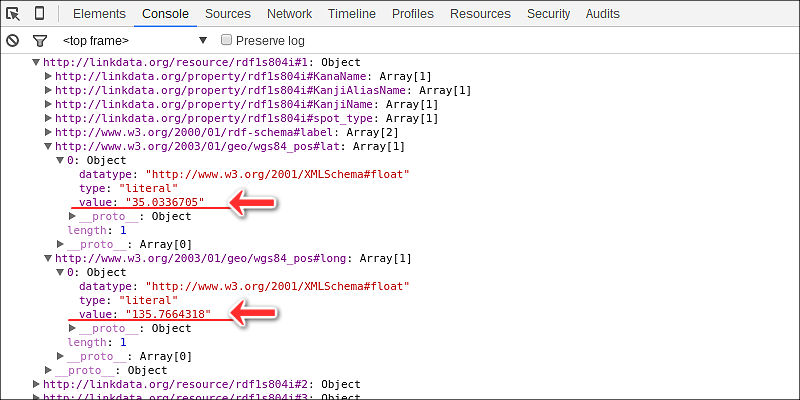
Task: Expand the rdf-schema#label array
Action: pos(48,132)
